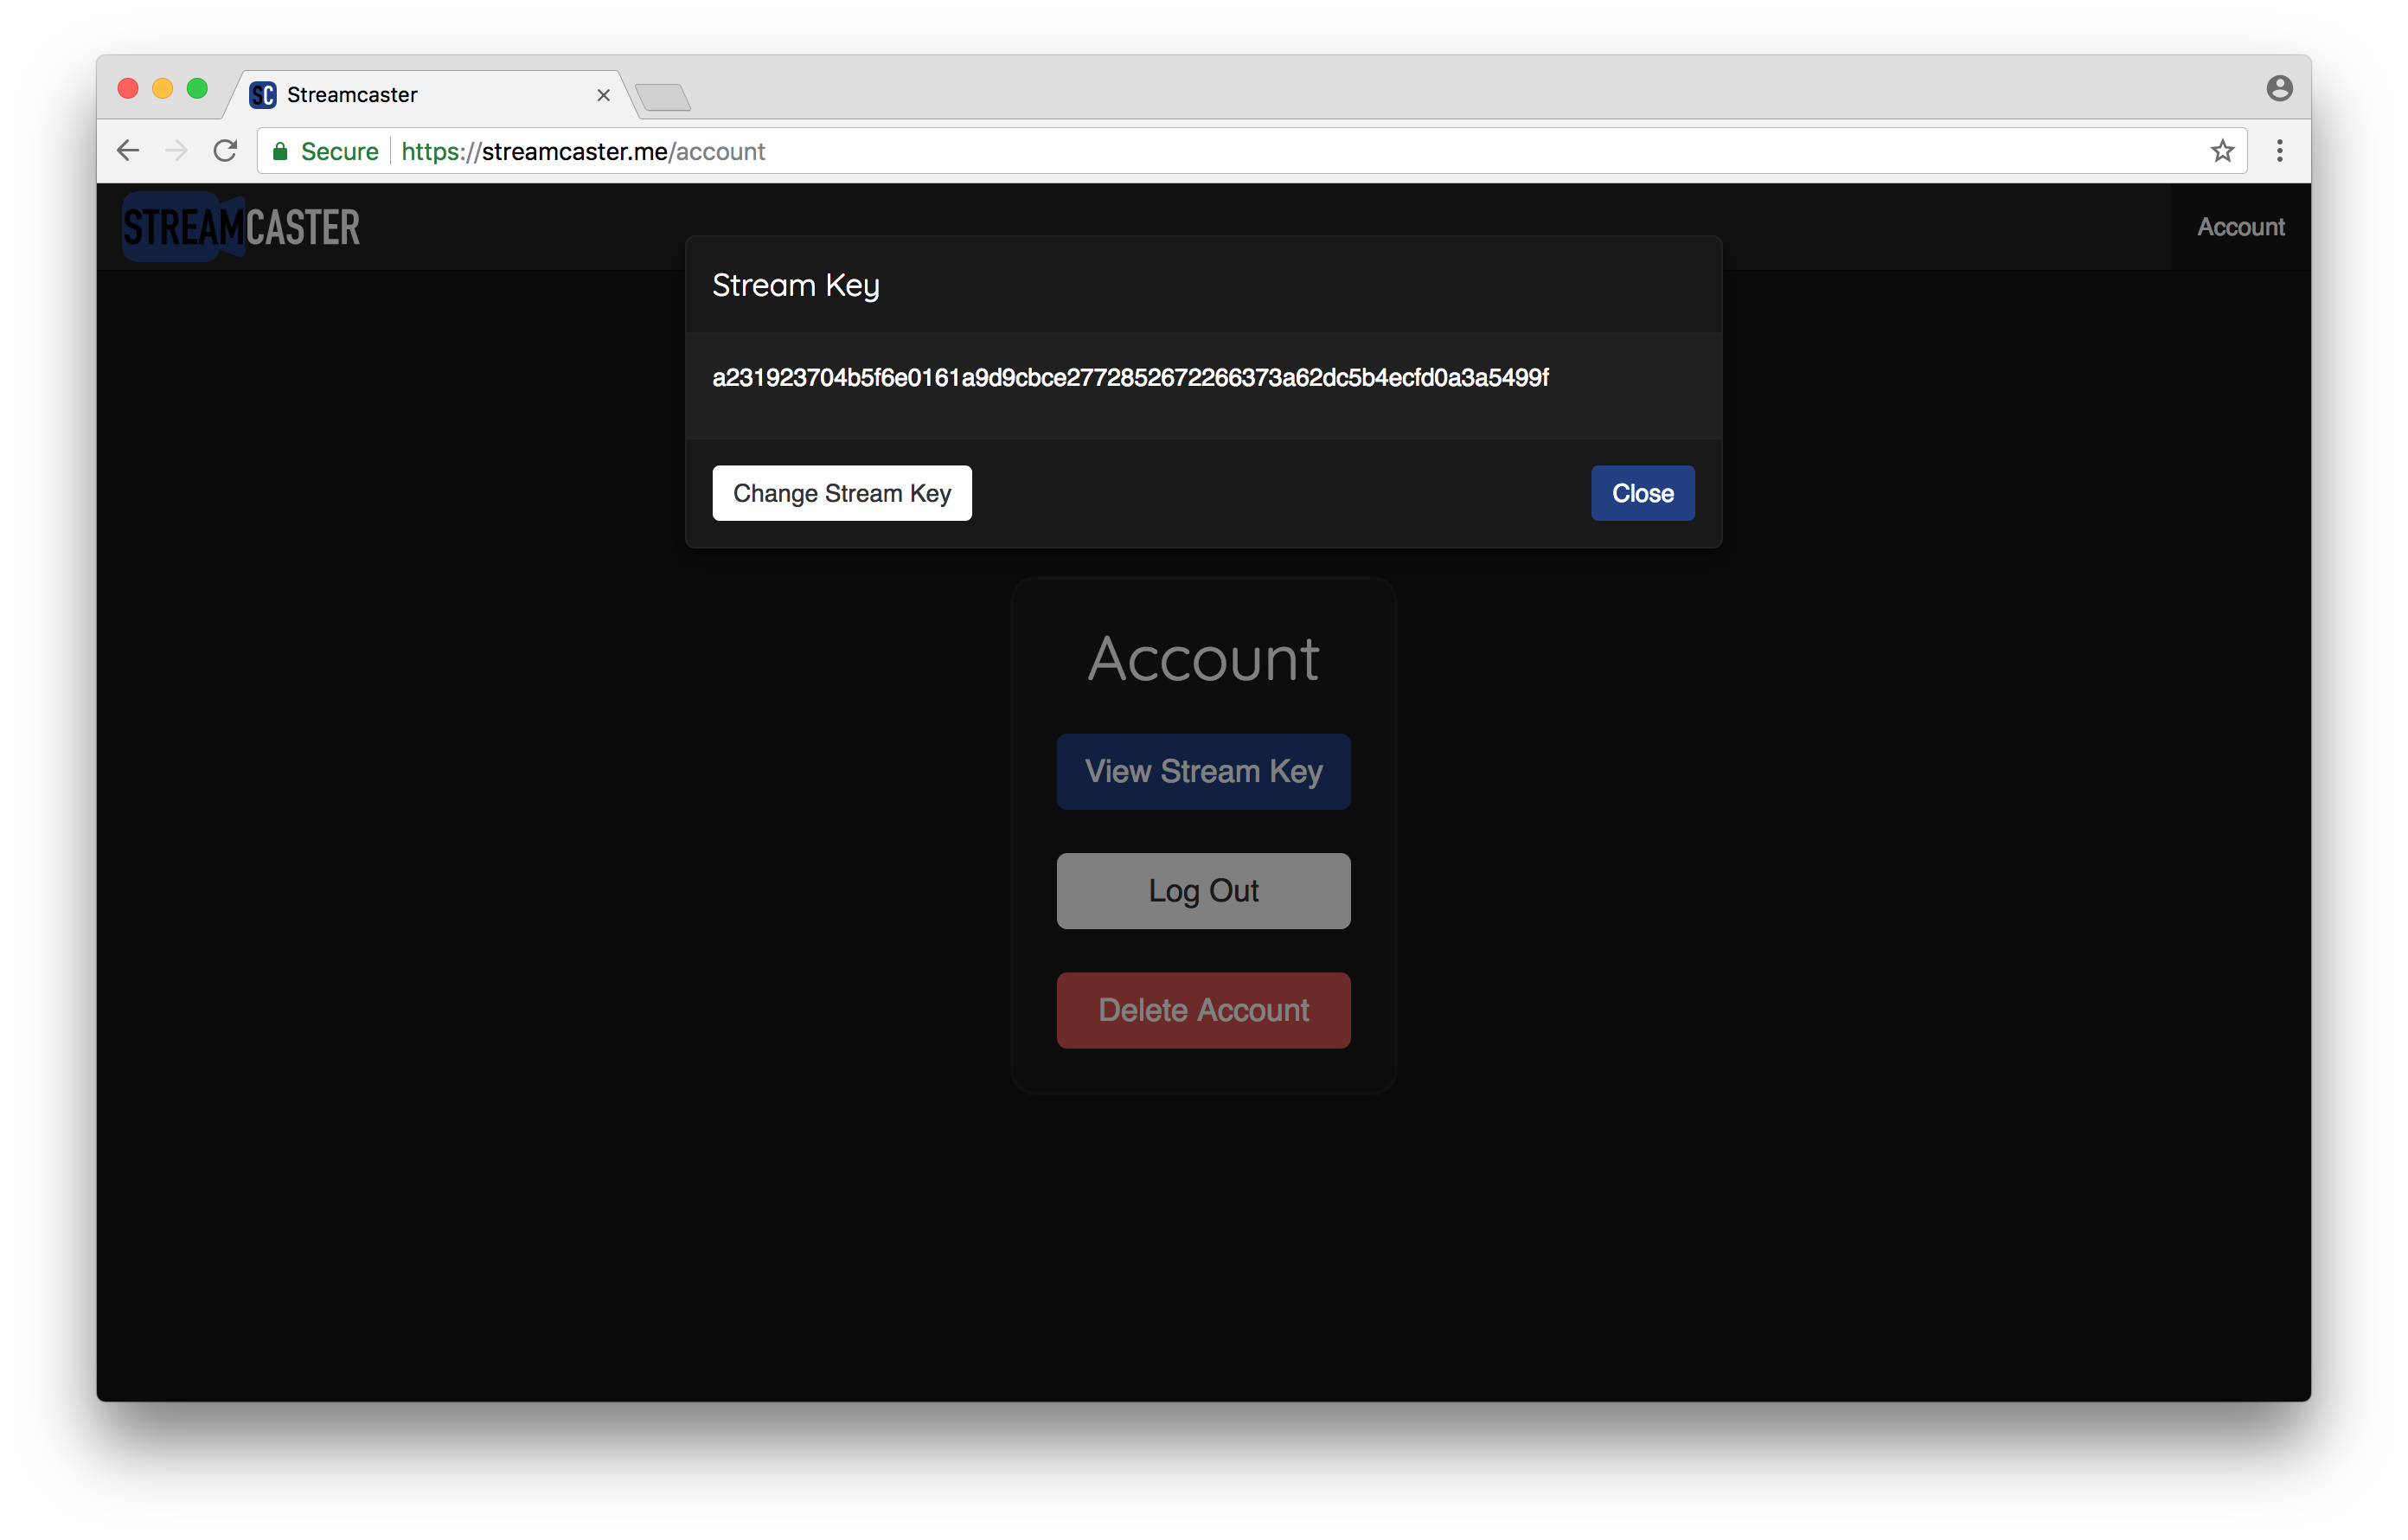Click the browser forward arrow
The image size is (2408, 1540).
(176, 151)
